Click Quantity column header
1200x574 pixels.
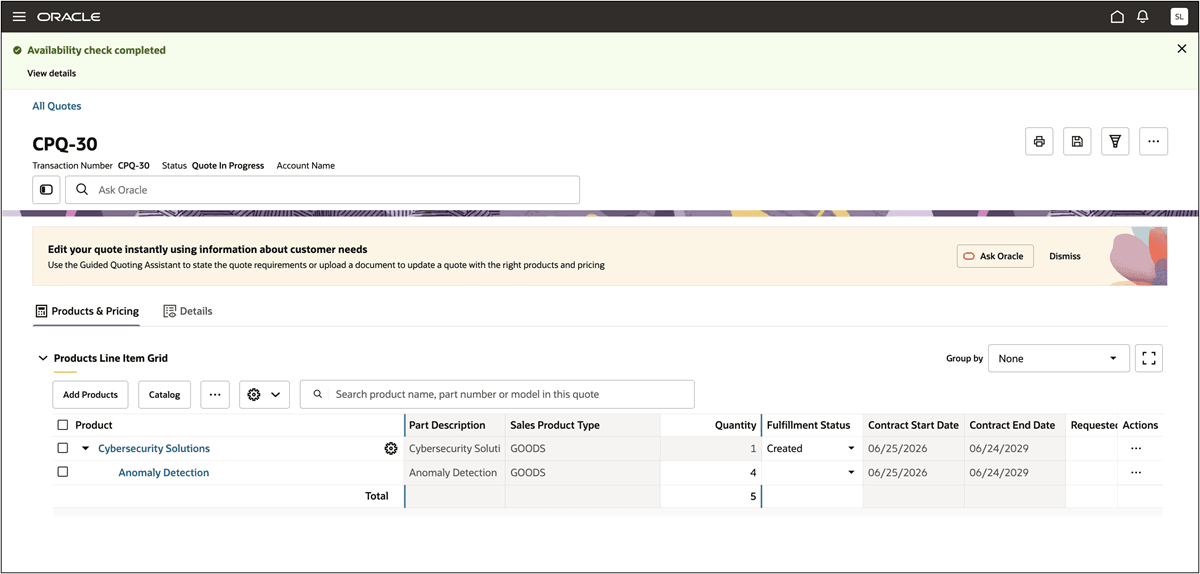(x=735, y=425)
